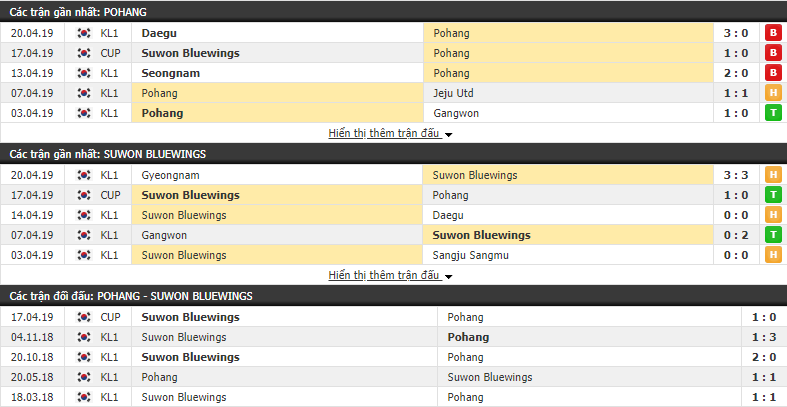Click Korean flag icon in Gyeongnam 20.04.19 row
The height and width of the screenshot is (407, 787).
click(83, 175)
